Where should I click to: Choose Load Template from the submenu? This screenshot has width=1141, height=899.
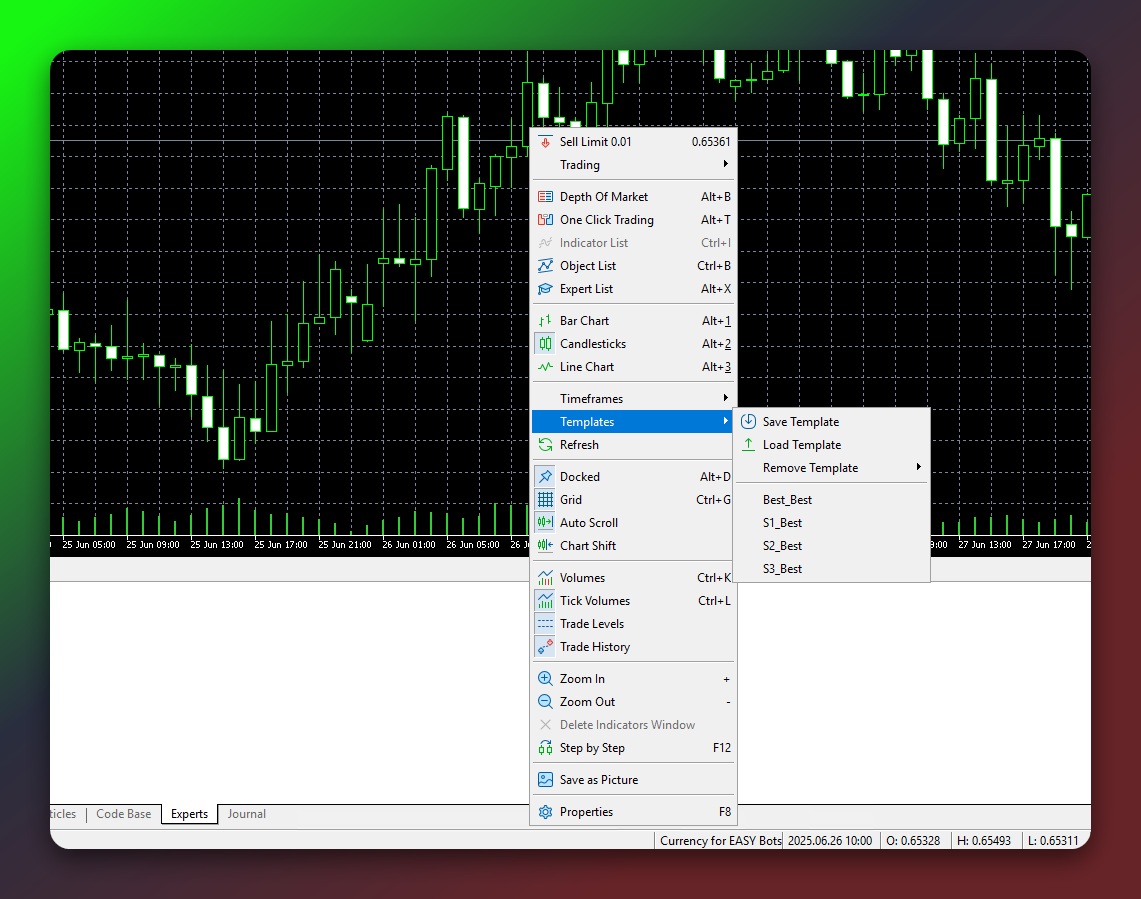tap(832, 445)
